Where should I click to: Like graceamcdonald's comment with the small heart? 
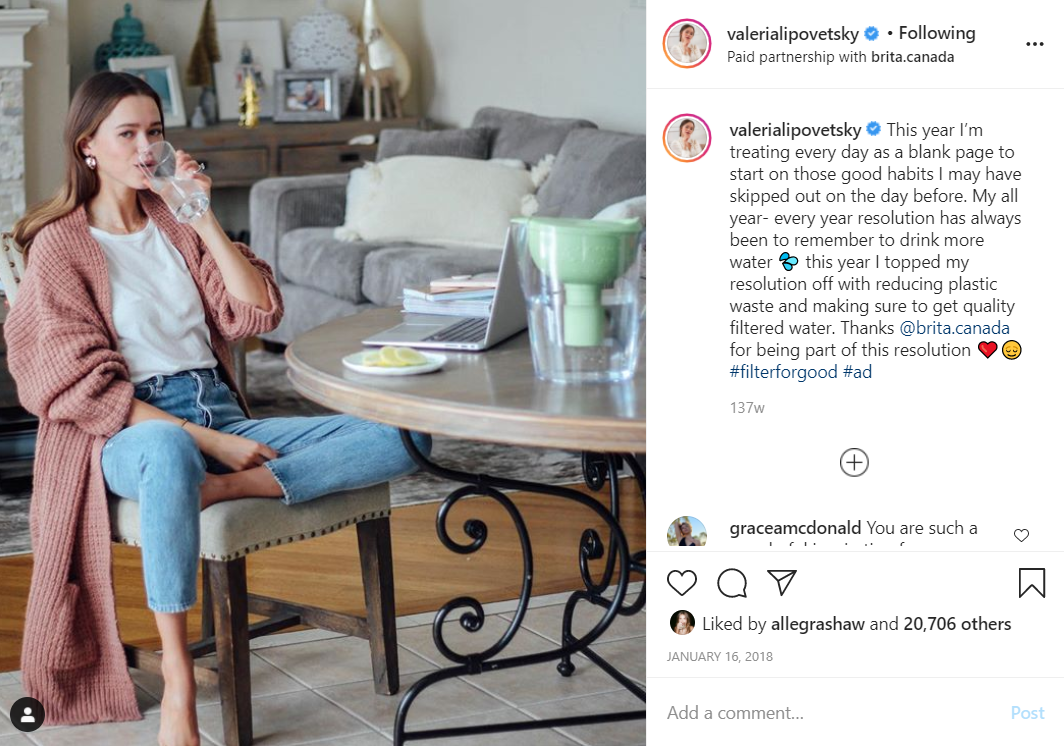(1021, 535)
